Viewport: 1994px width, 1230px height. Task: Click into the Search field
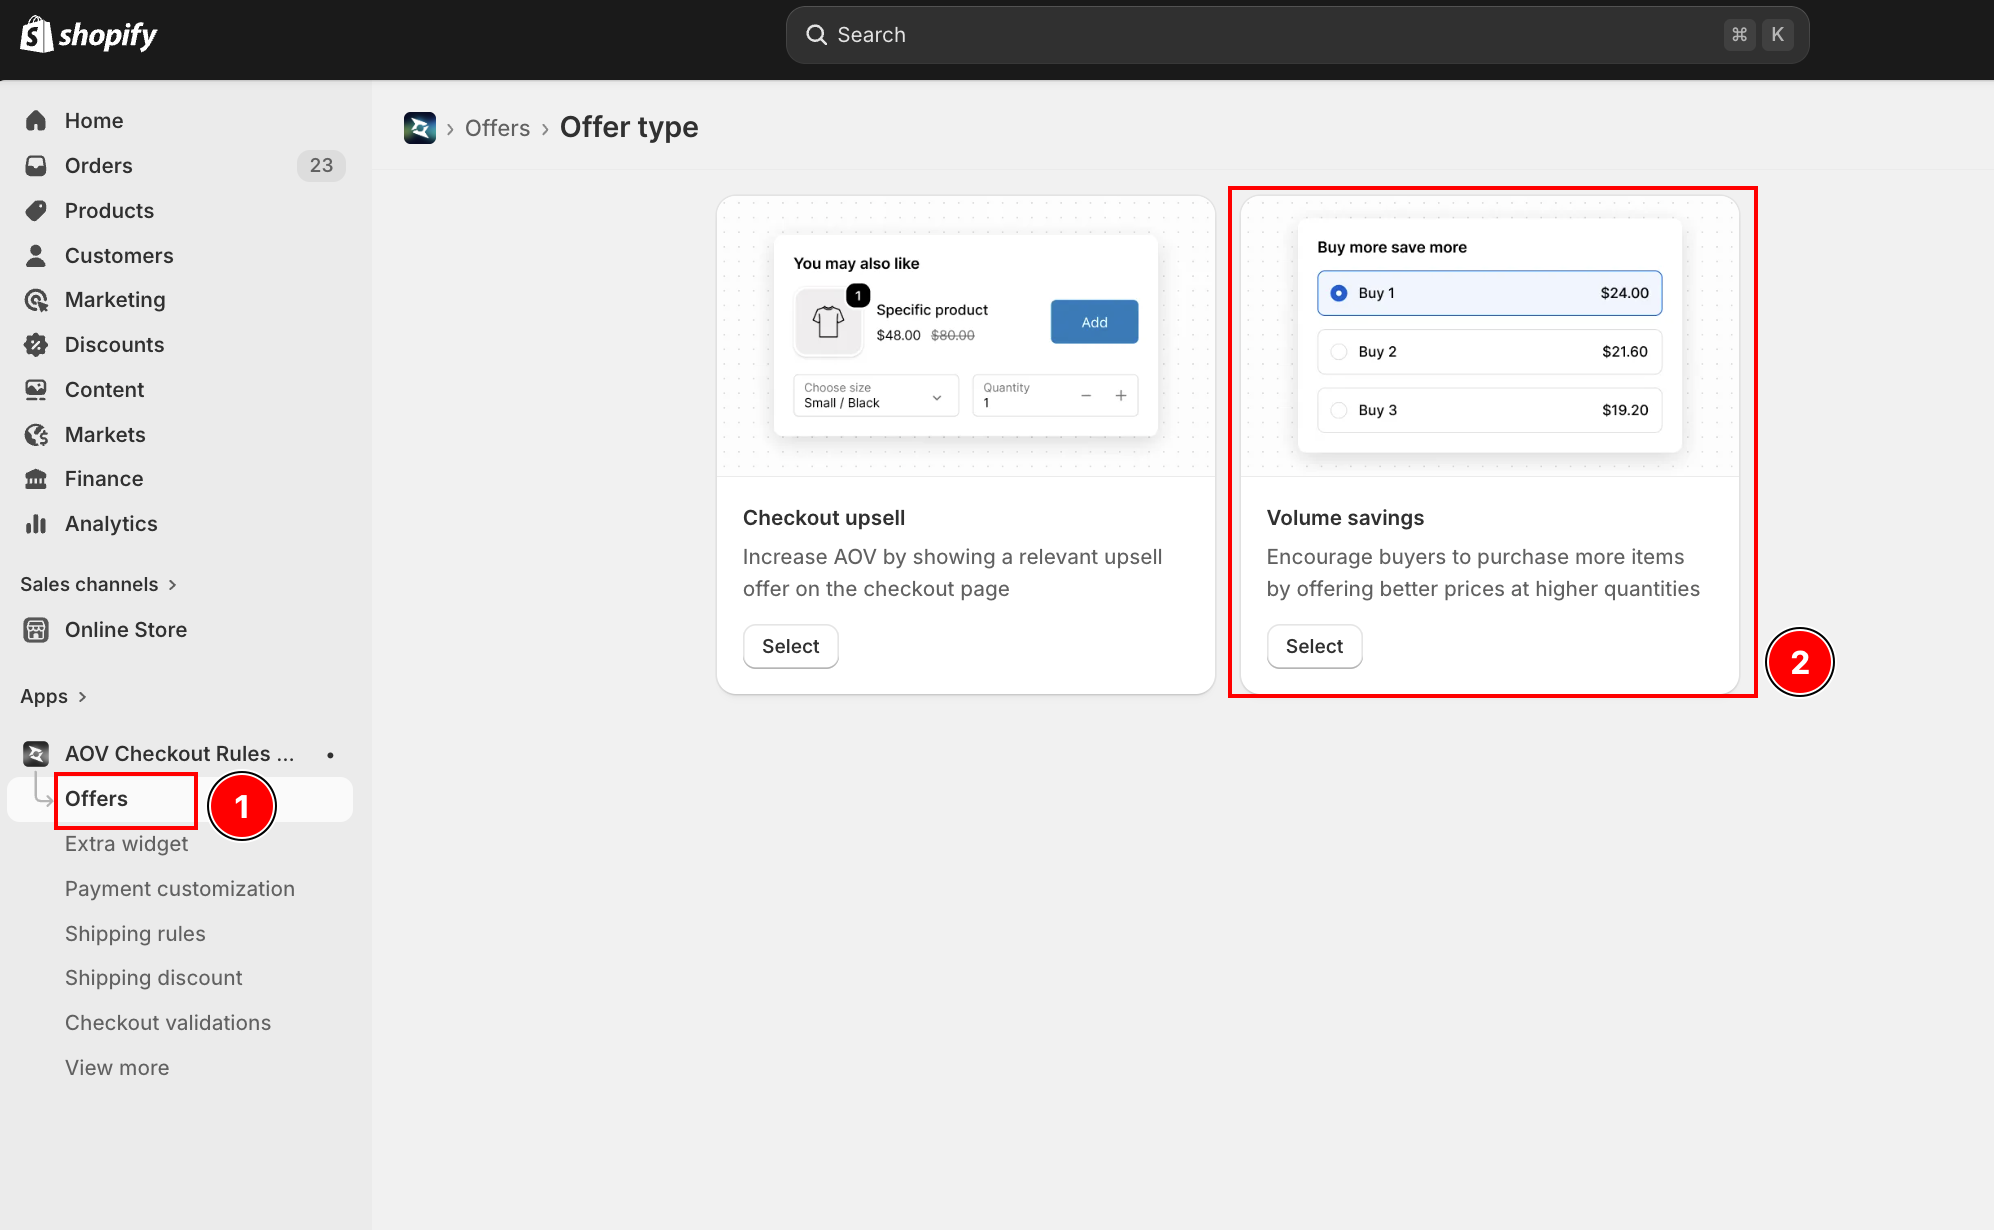point(1297,35)
